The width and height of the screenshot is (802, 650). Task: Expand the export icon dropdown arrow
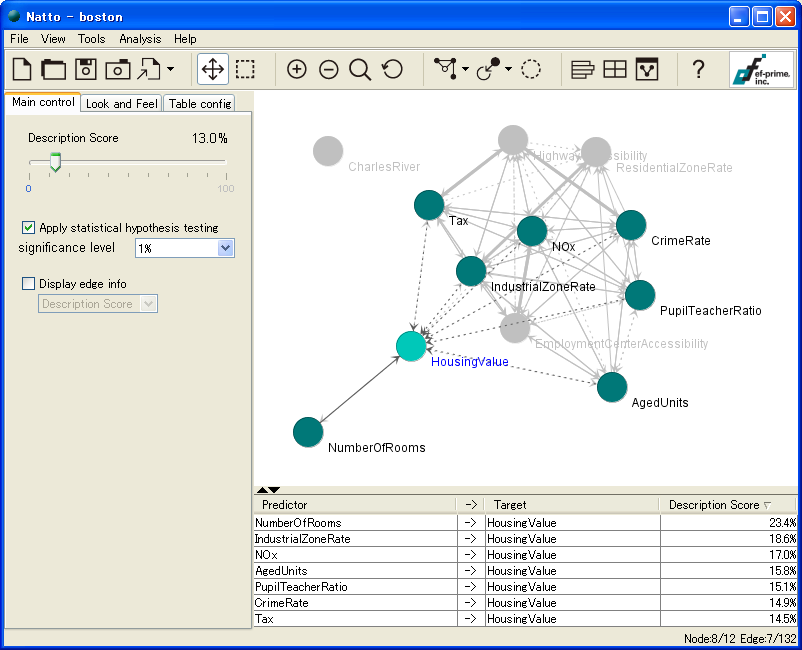pos(171,70)
